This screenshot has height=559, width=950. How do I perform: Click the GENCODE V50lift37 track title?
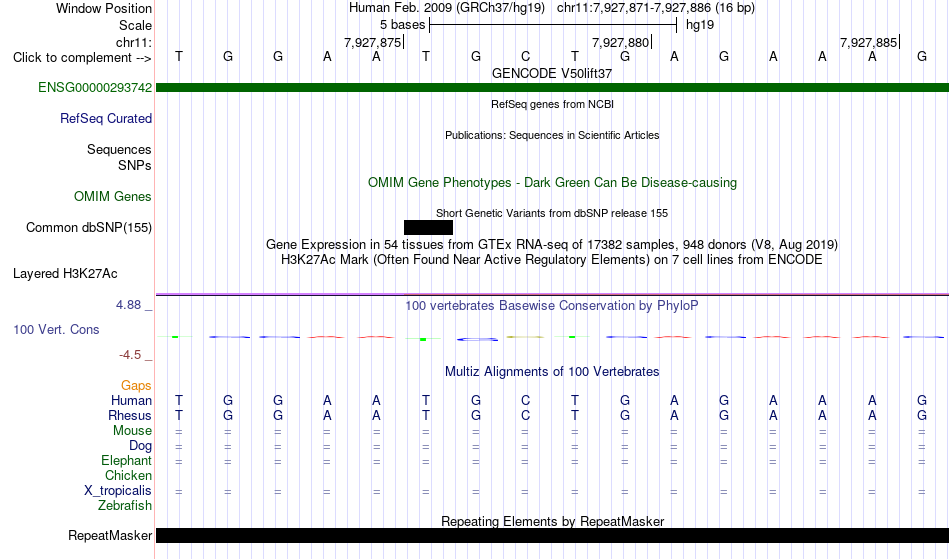(x=552, y=74)
